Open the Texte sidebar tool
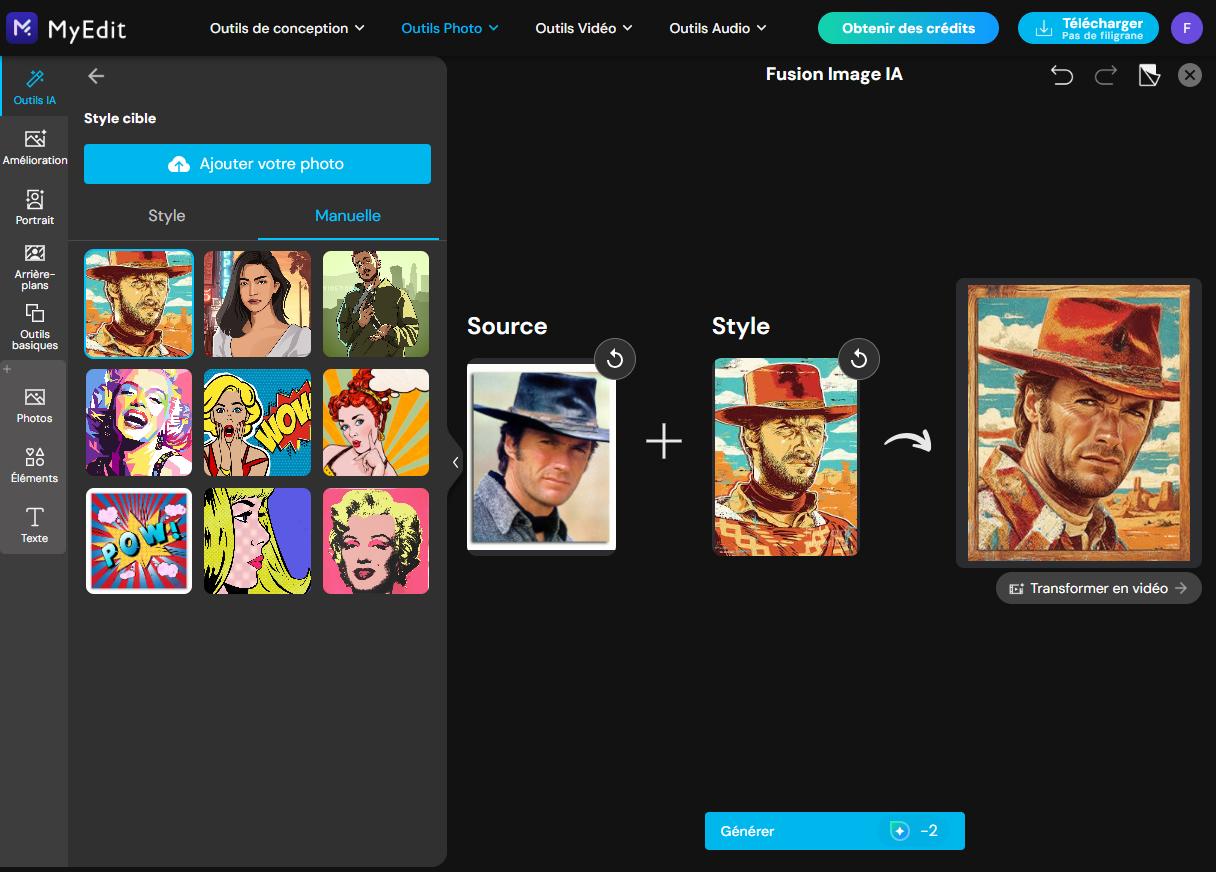Viewport: 1216px width, 872px height. [x=35, y=525]
